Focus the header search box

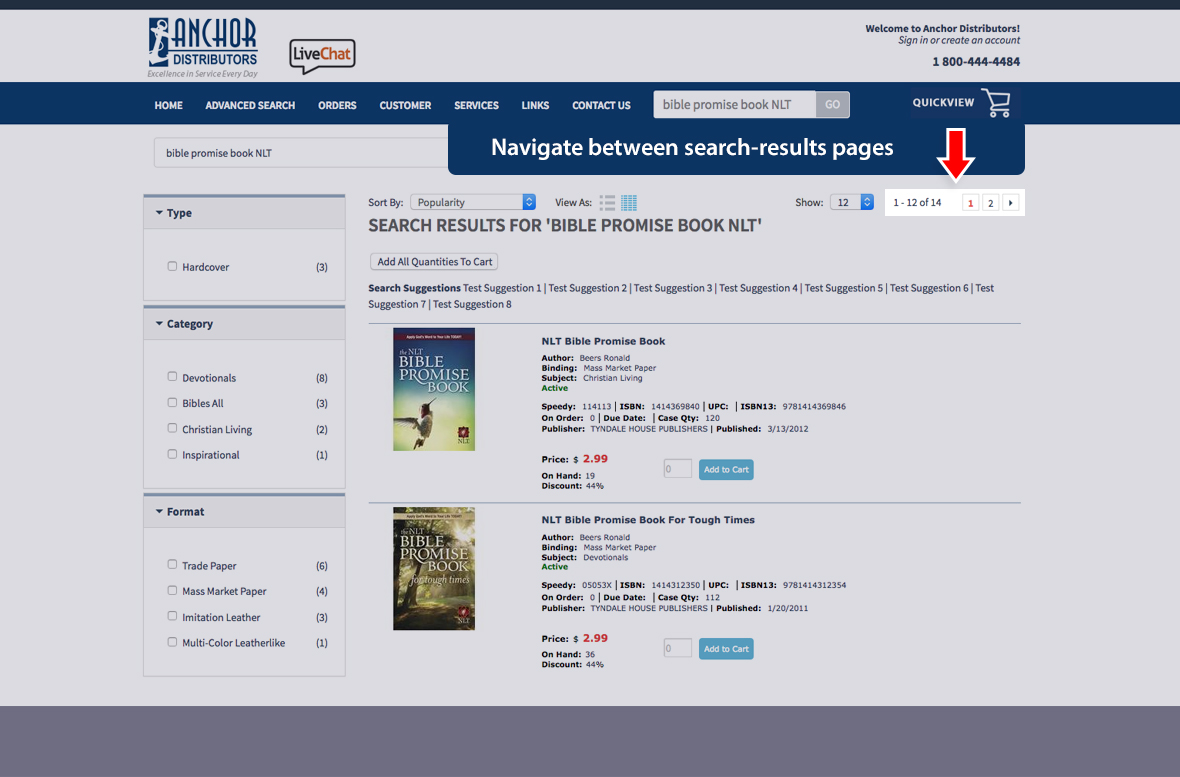pyautogui.click(x=734, y=105)
